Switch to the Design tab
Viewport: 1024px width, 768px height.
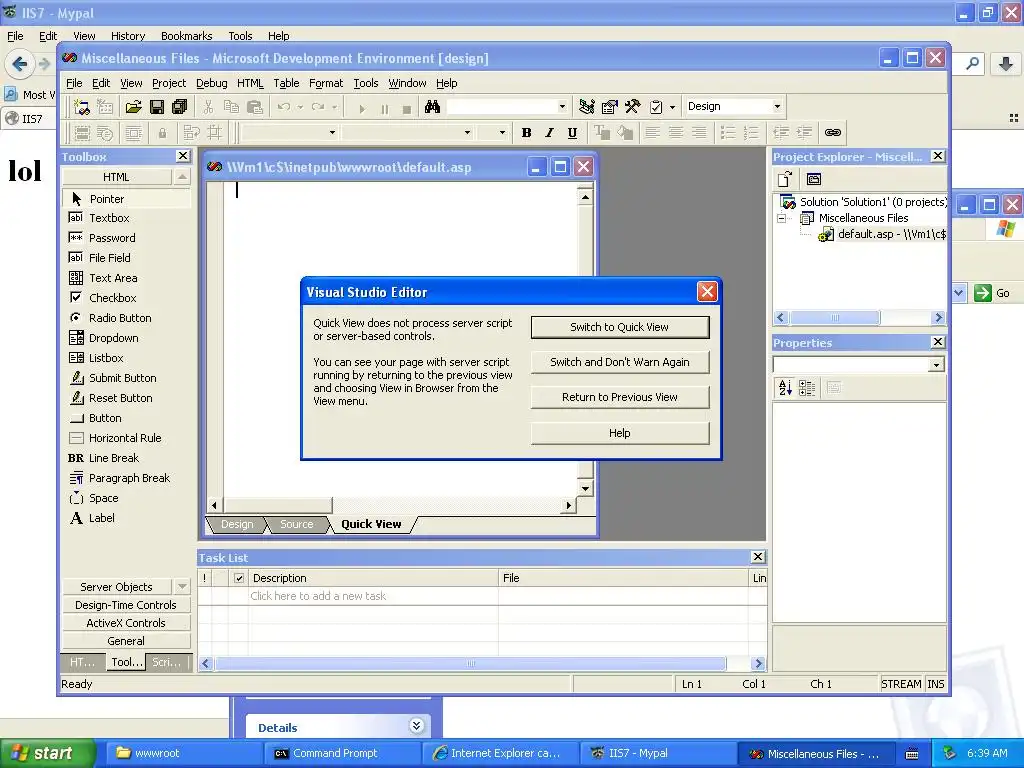pyautogui.click(x=236, y=524)
